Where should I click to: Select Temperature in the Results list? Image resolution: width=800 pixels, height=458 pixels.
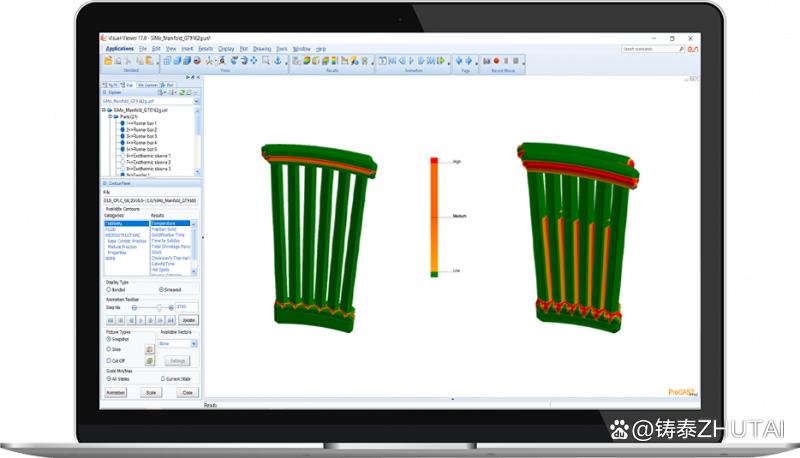tap(170, 223)
